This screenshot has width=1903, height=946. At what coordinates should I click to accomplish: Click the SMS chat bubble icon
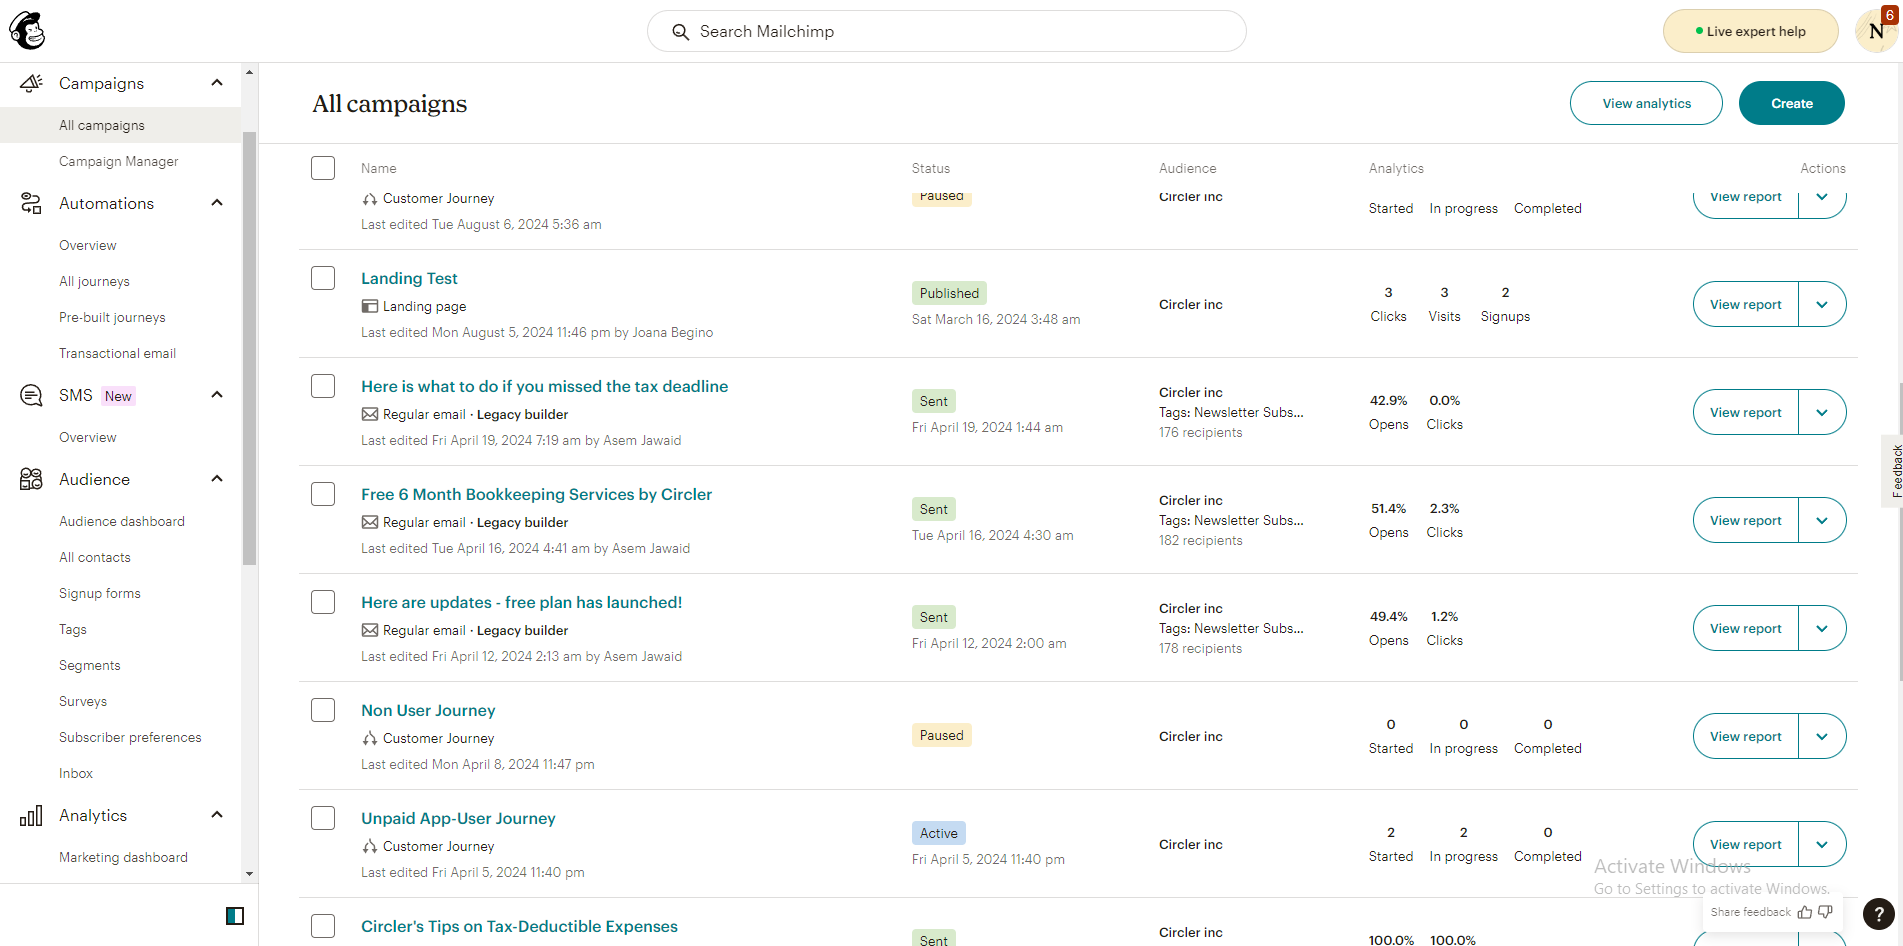[x=31, y=395]
